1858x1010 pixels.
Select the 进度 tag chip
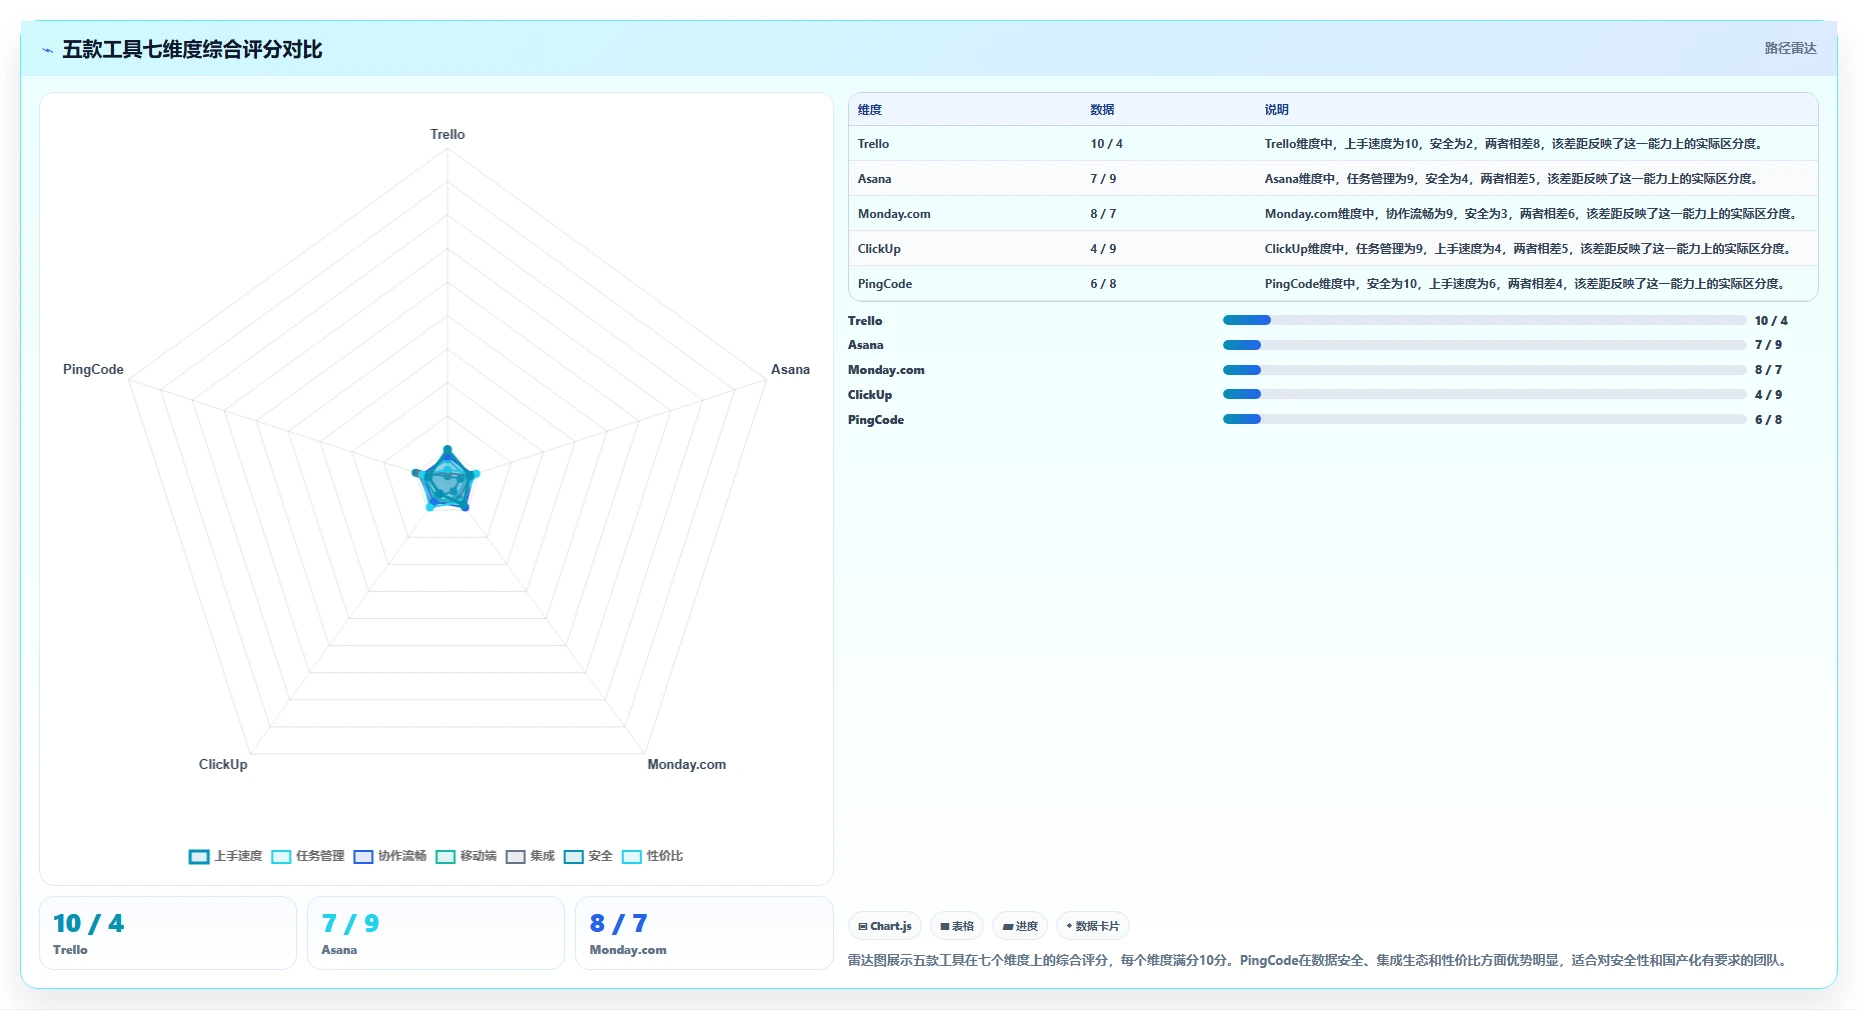point(1020,926)
